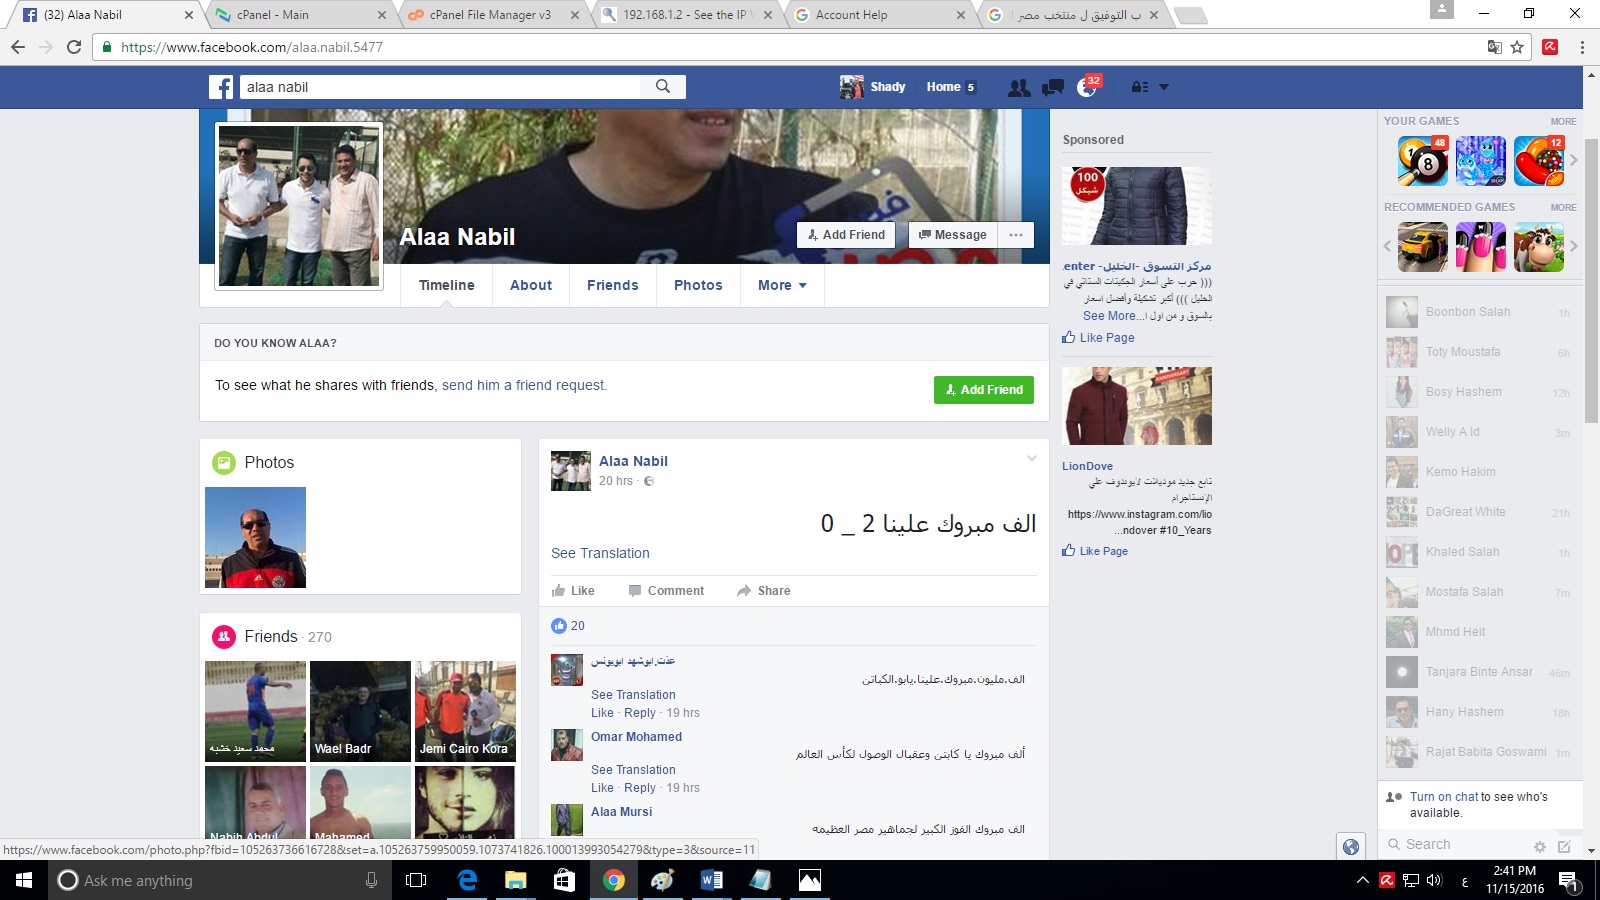The height and width of the screenshot is (900, 1600).
Task: Expand the More profile dropdown
Action: click(x=782, y=285)
